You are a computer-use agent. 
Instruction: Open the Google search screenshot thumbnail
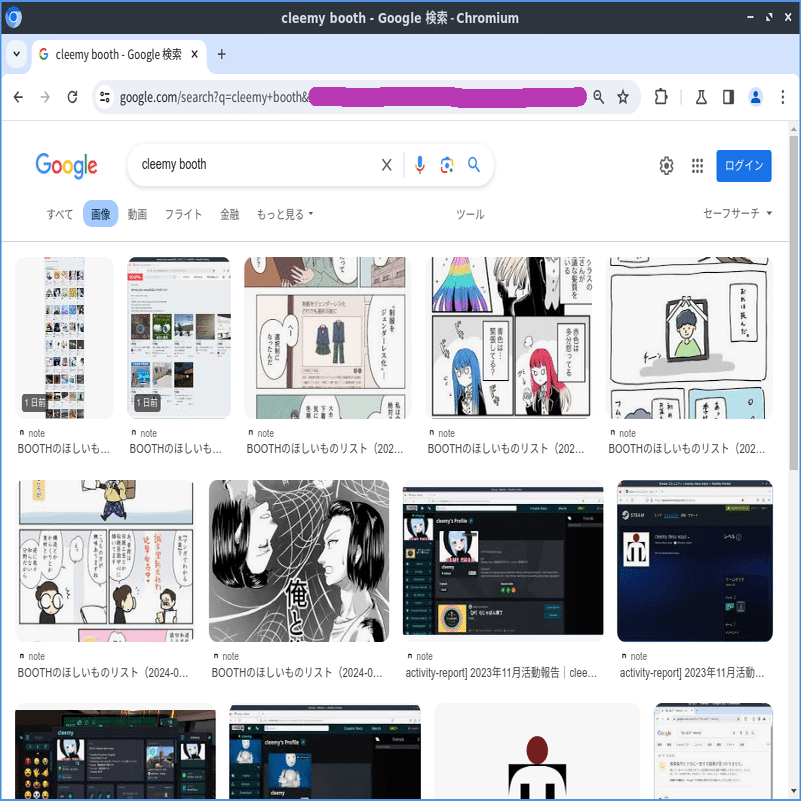pos(713,751)
